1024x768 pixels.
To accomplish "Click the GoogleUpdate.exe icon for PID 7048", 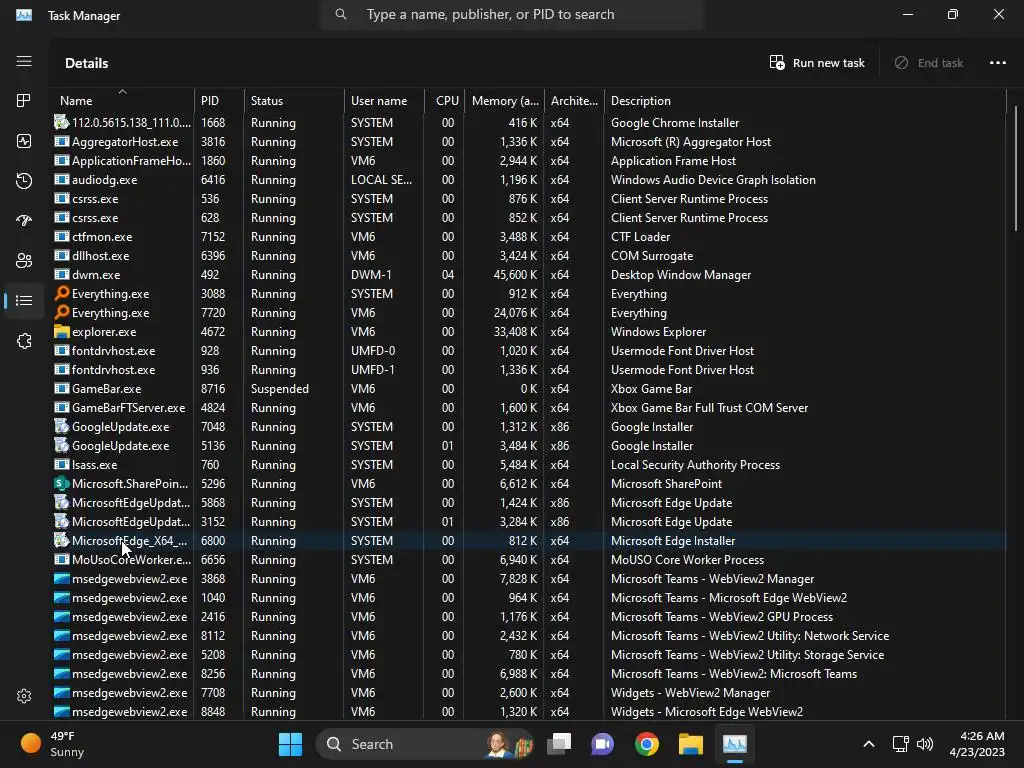I will [61, 426].
